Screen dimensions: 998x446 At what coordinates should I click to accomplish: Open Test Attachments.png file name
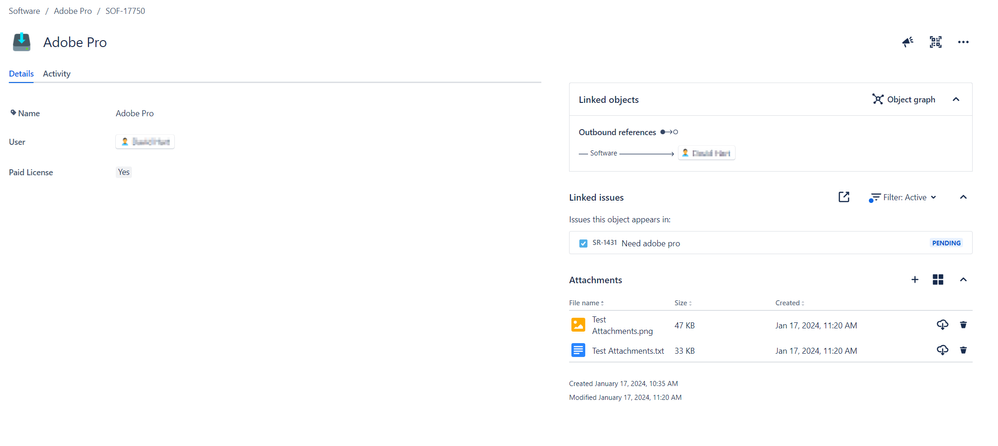coord(622,325)
